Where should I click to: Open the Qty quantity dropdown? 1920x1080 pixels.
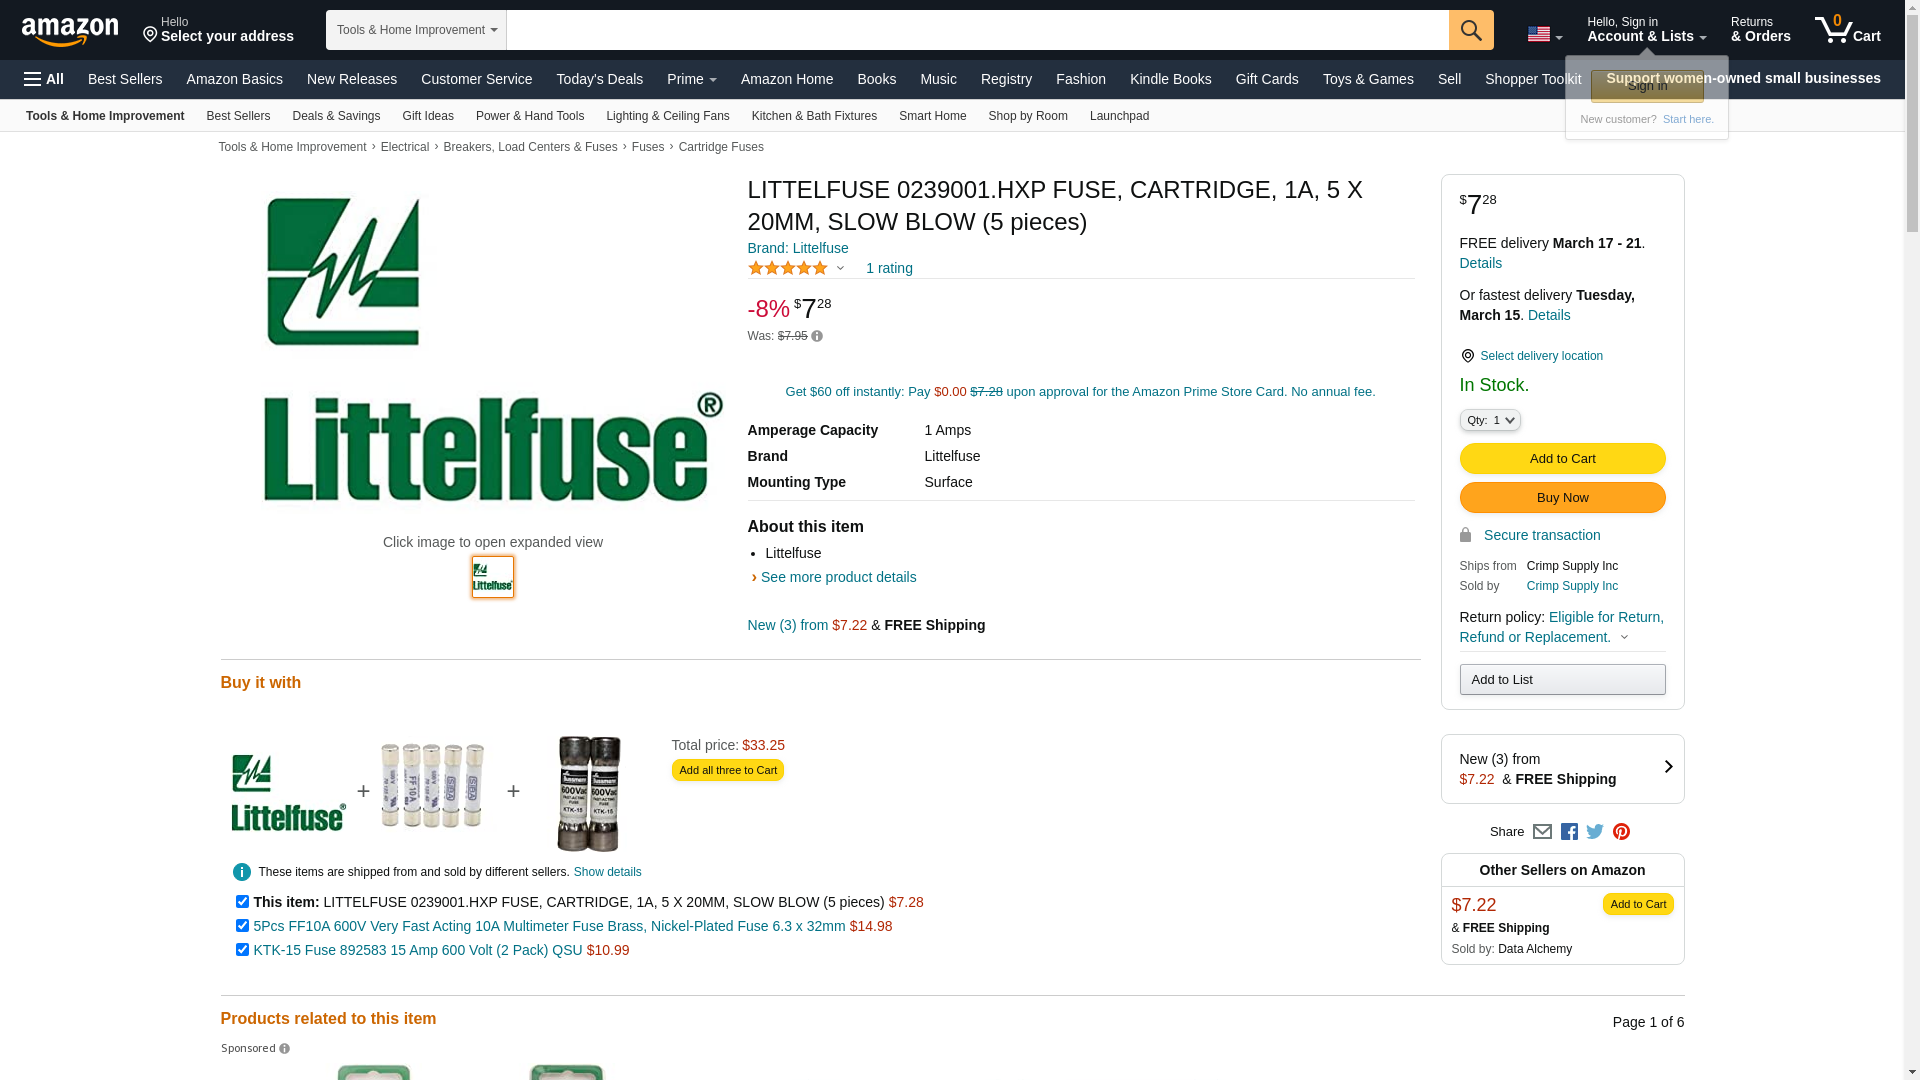pyautogui.click(x=1490, y=420)
